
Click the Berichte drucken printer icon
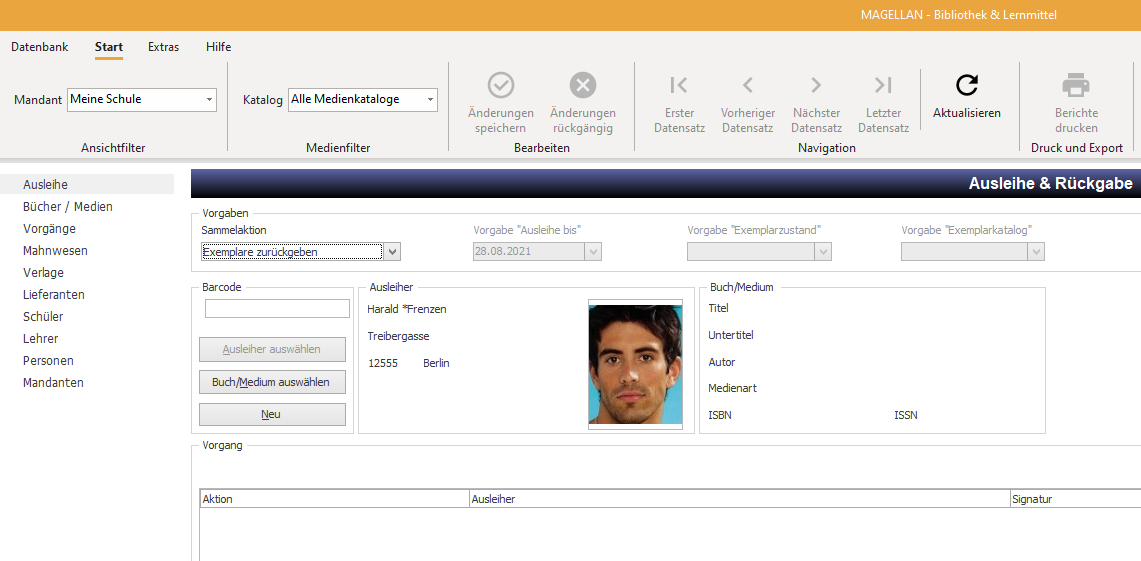tap(1076, 85)
